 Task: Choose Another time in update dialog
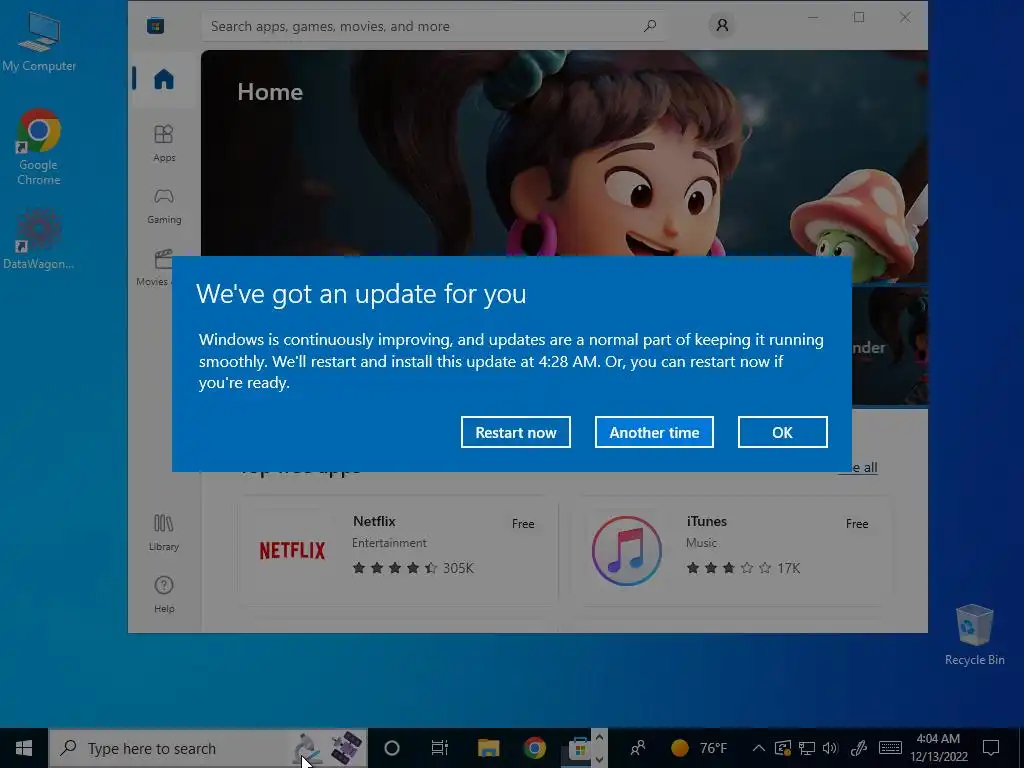[x=654, y=432]
